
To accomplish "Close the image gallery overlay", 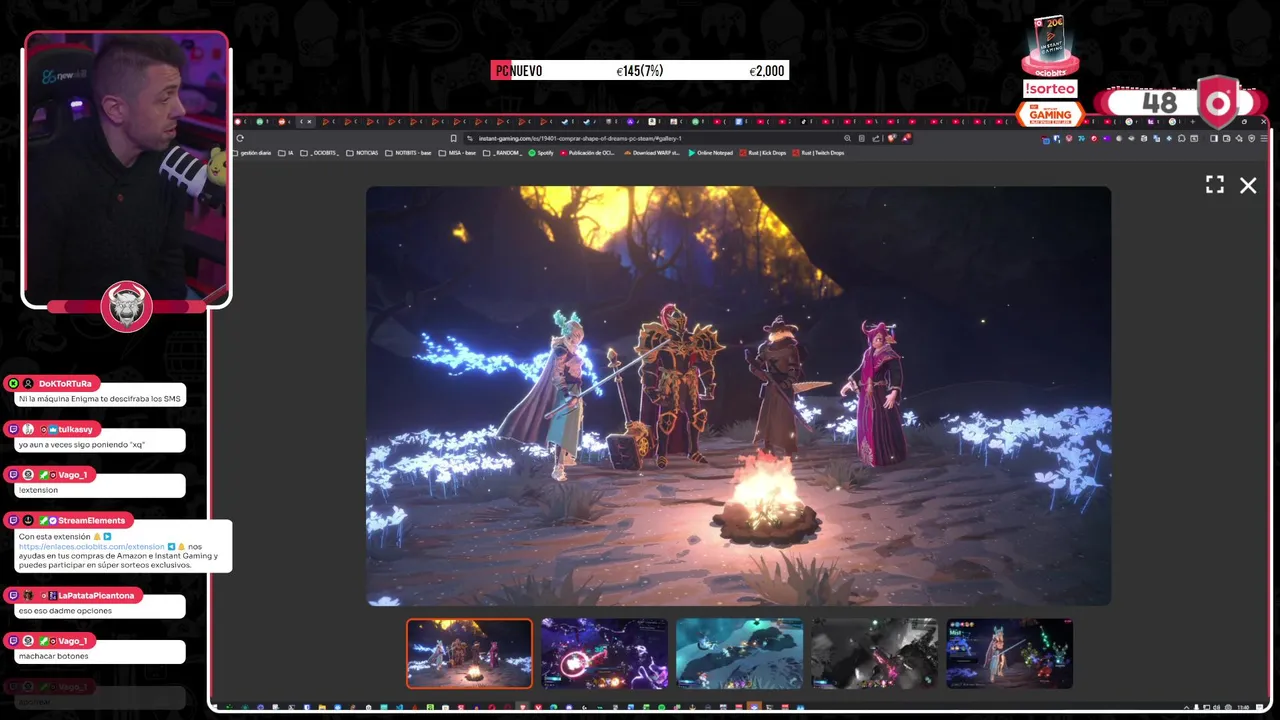I will pos(1248,185).
